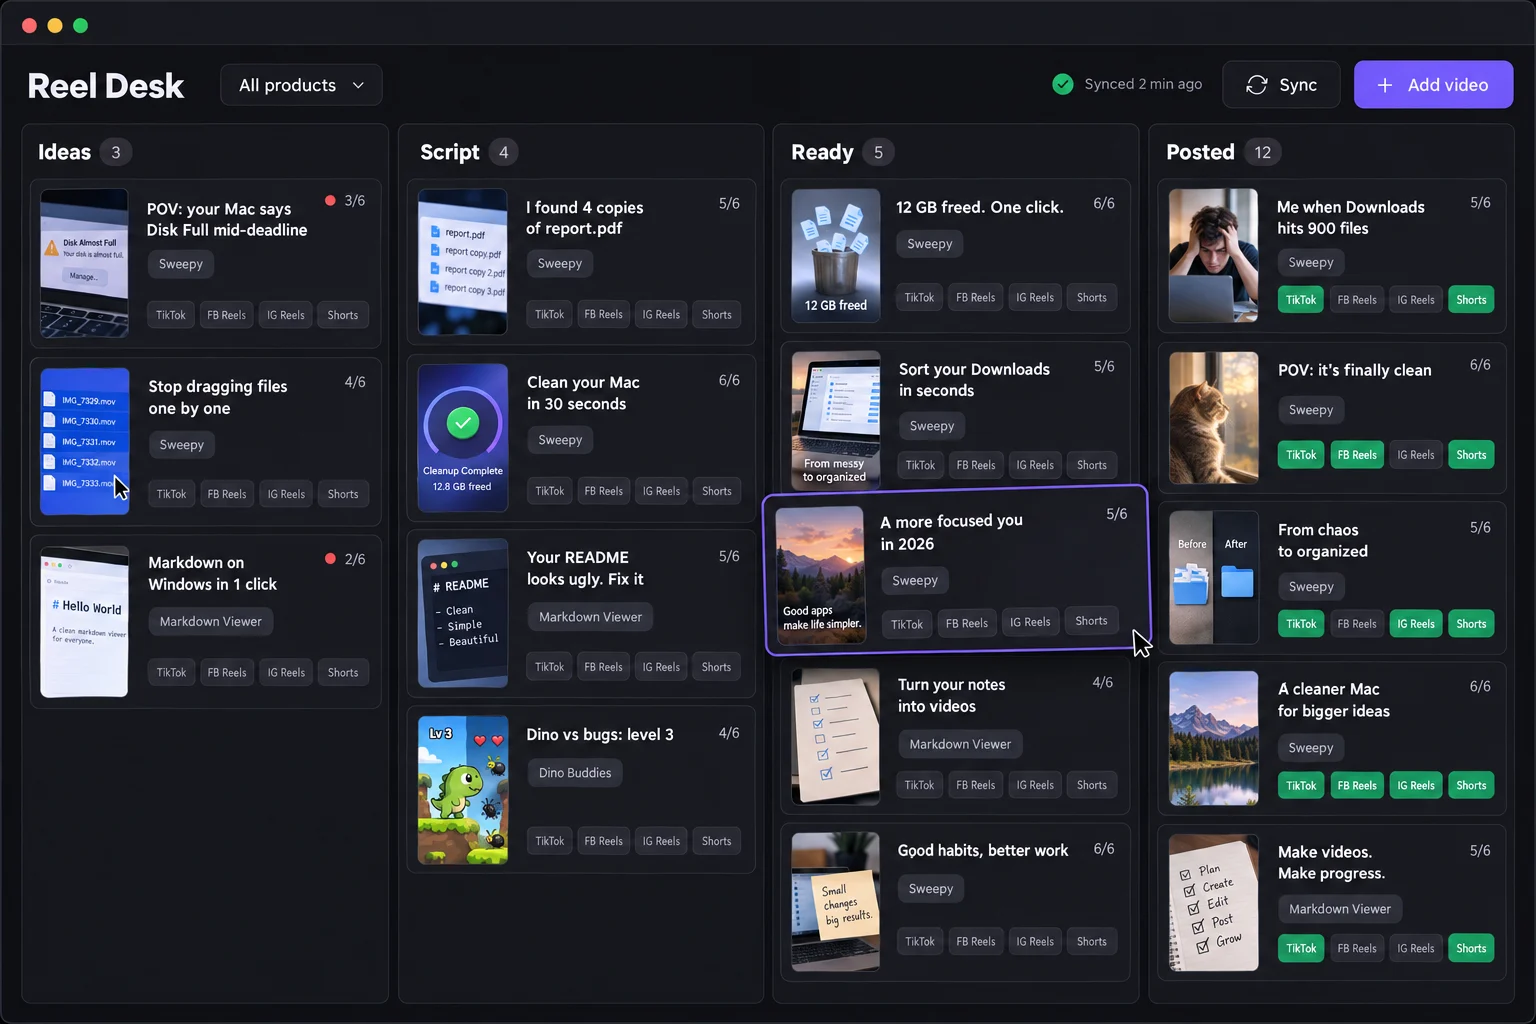This screenshot has width=1536, height=1024.
Task: Toggle Shorts on 'Dino vs bugs' card
Action: click(717, 841)
